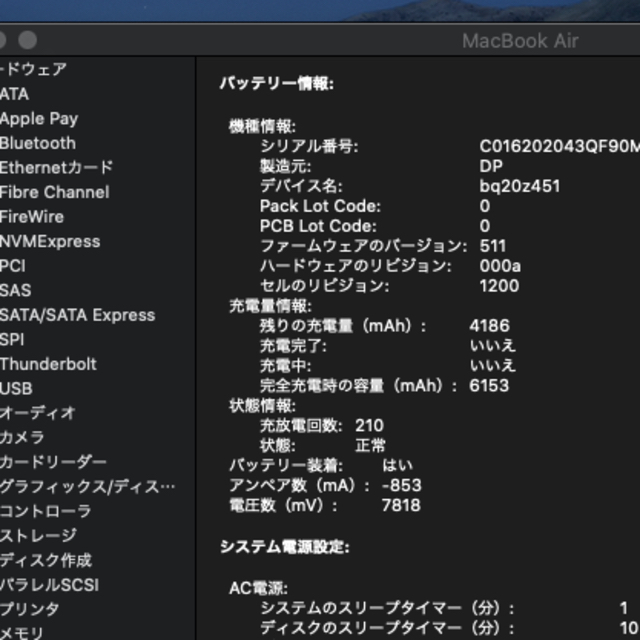Screen dimensions: 640x640
Task: Select SPI in the hardware list
Action: click(x=12, y=340)
